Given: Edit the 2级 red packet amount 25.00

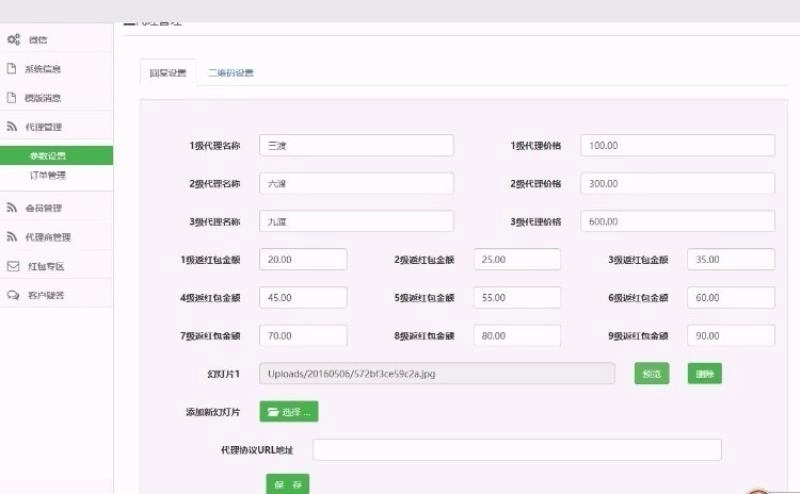Looking at the screenshot, I should 517,259.
